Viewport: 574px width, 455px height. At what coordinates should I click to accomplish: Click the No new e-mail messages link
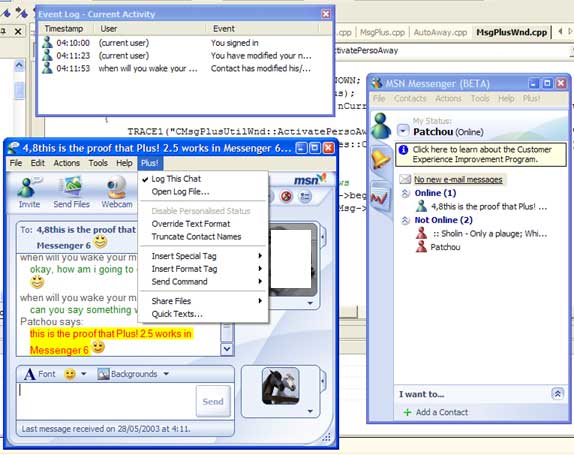point(458,179)
